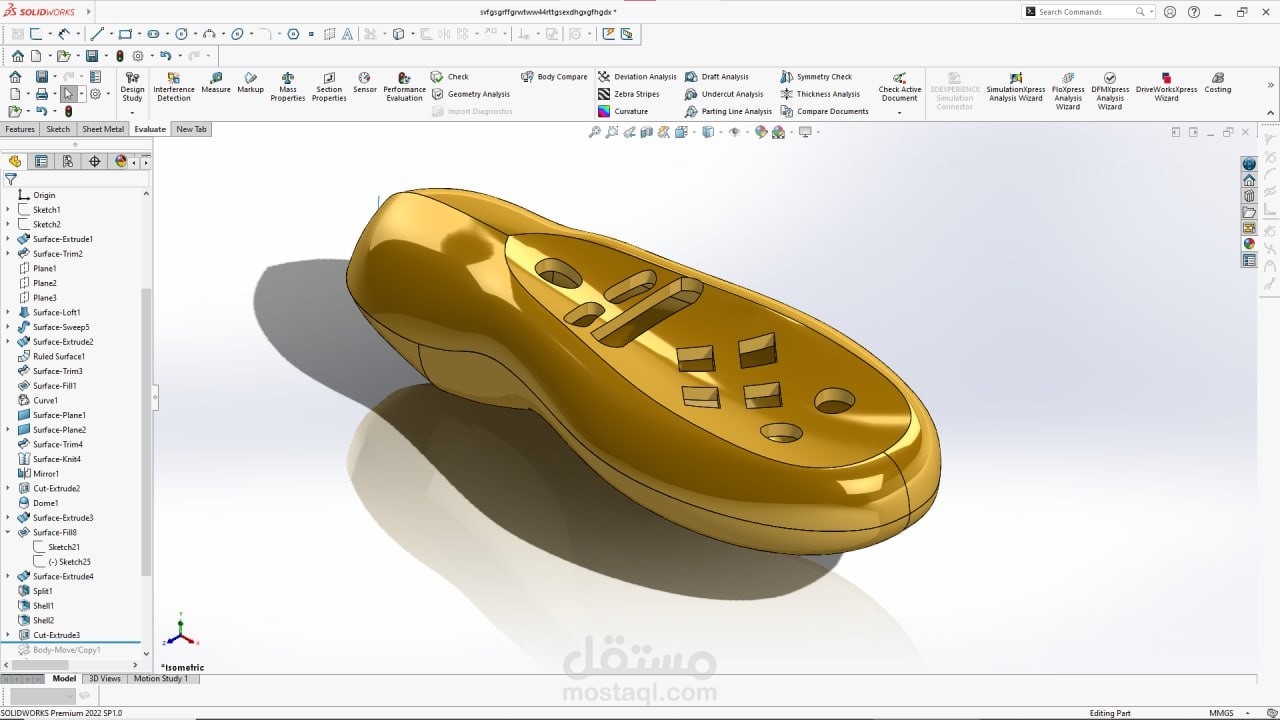This screenshot has width=1280, height=720.
Task: Click Compare Documents
Action: 824,111
